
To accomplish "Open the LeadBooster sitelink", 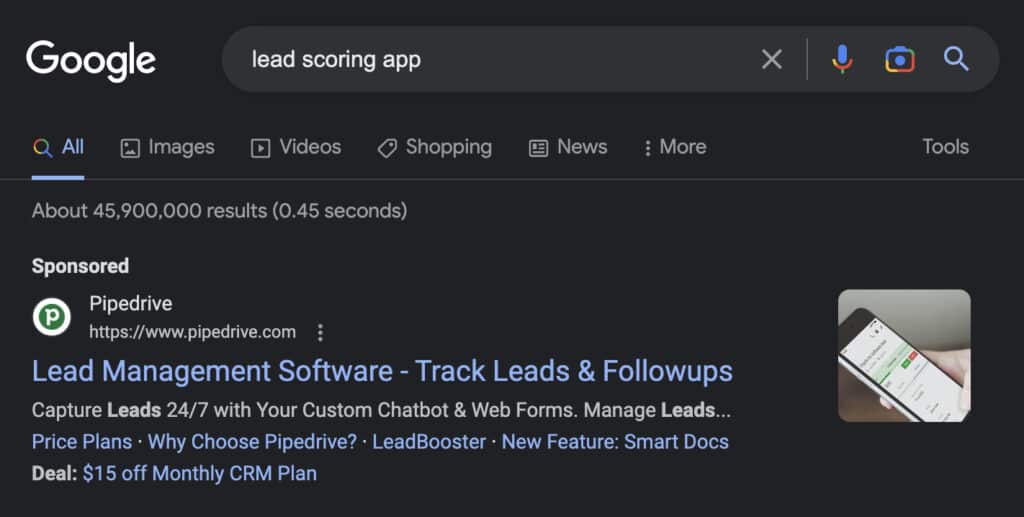I will (429, 442).
